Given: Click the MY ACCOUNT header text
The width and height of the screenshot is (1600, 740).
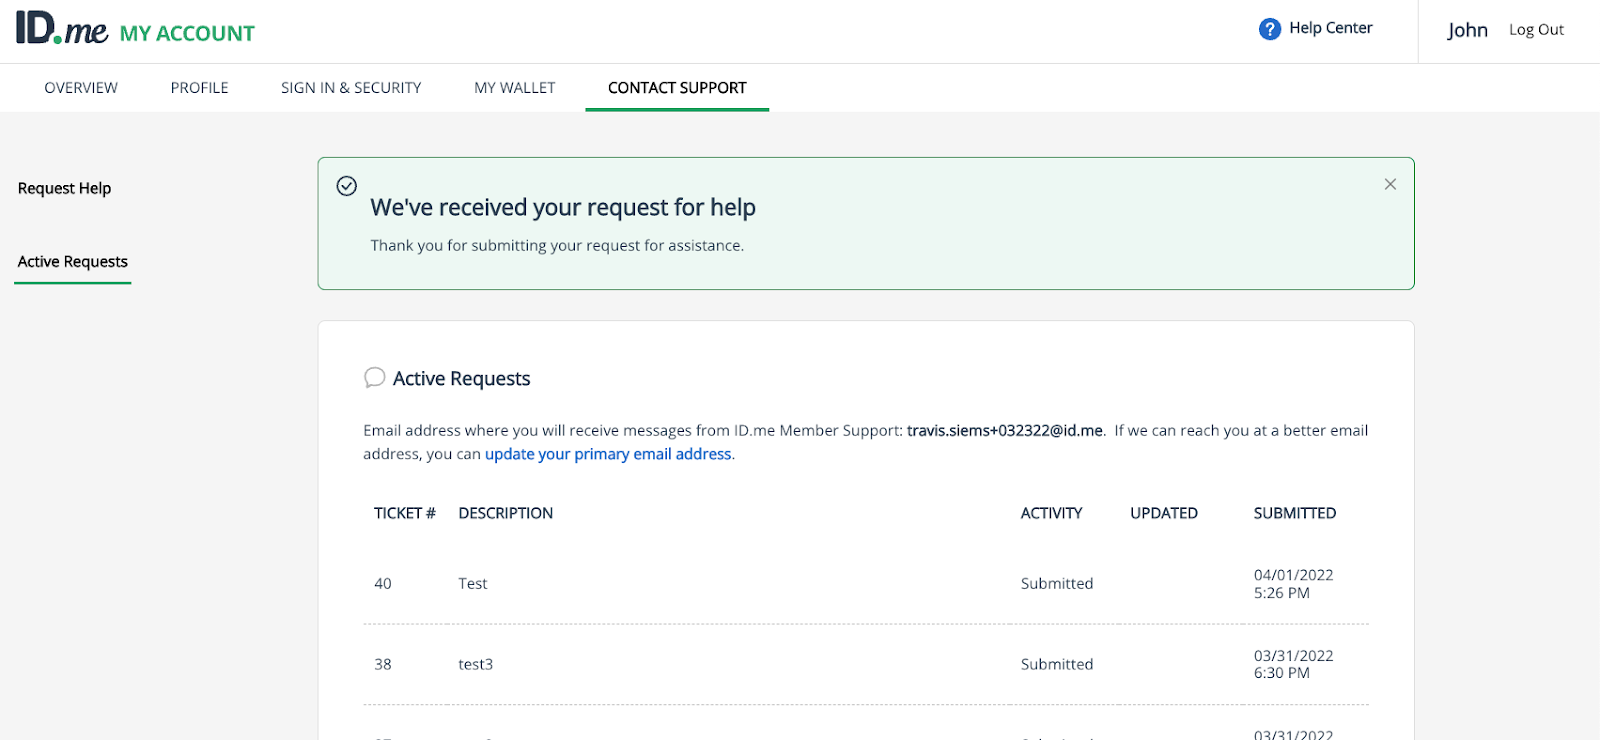Looking at the screenshot, I should [x=187, y=33].
